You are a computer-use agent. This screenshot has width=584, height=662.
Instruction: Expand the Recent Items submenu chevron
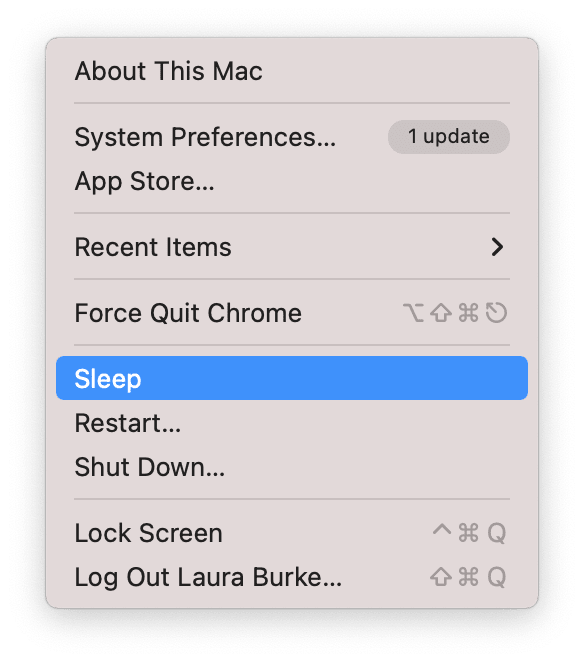pyautogui.click(x=497, y=247)
